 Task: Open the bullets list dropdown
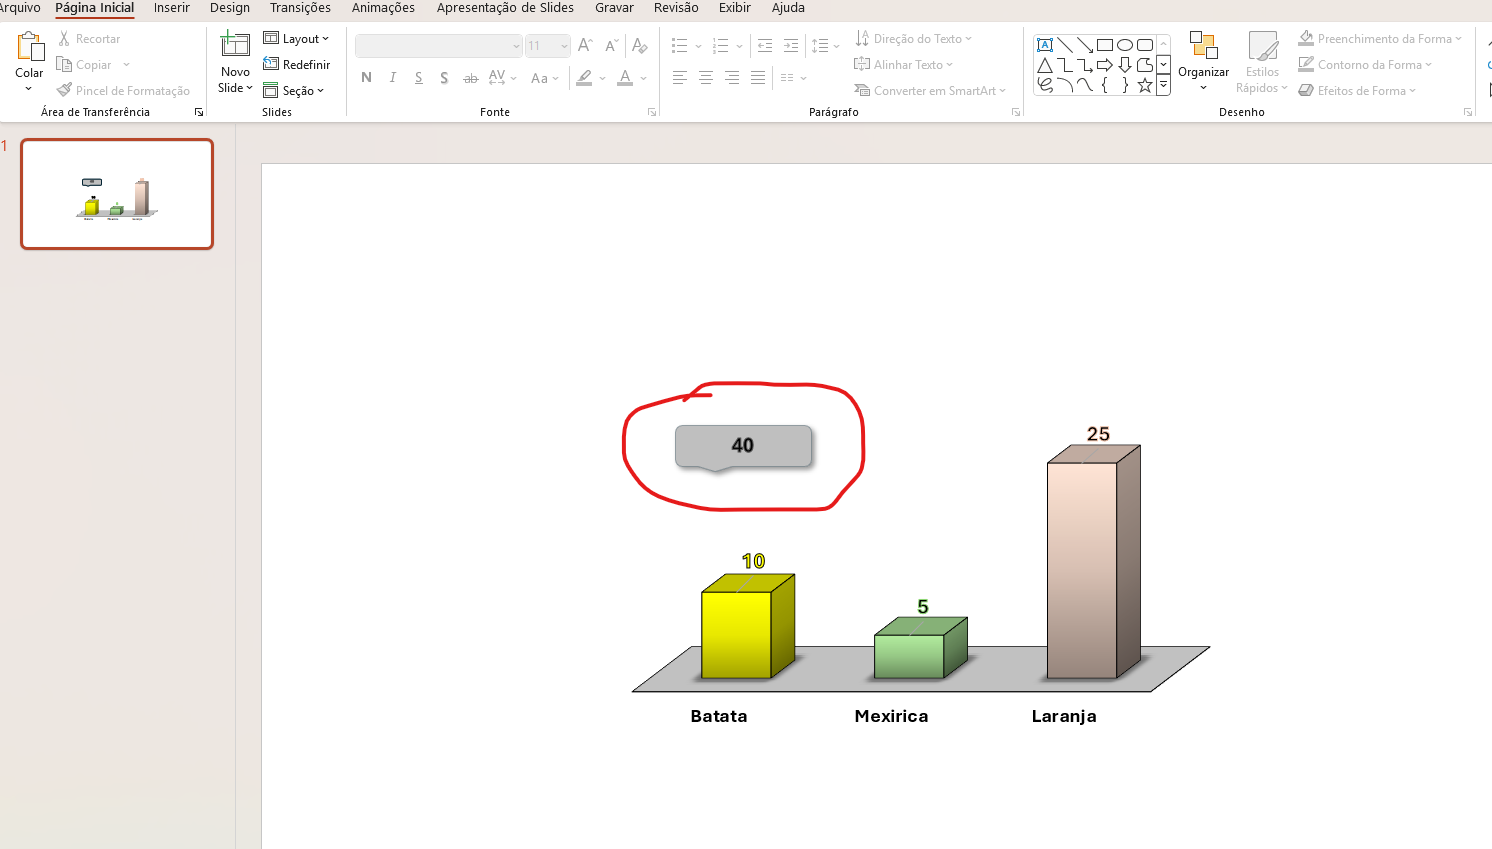[x=698, y=46]
